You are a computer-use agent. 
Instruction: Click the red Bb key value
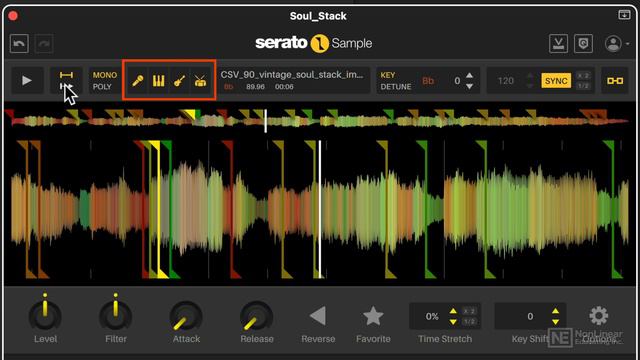(x=428, y=81)
